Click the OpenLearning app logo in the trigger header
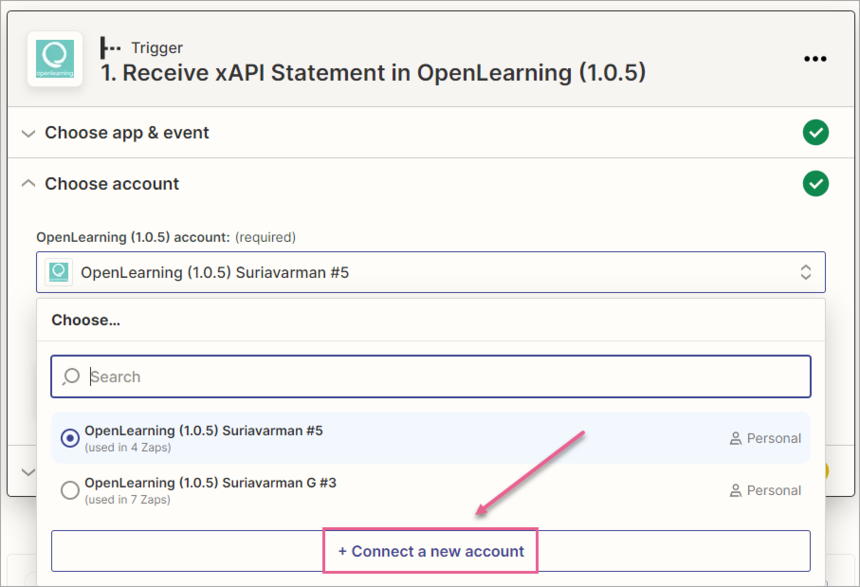The height and width of the screenshot is (587, 860). tap(55, 59)
